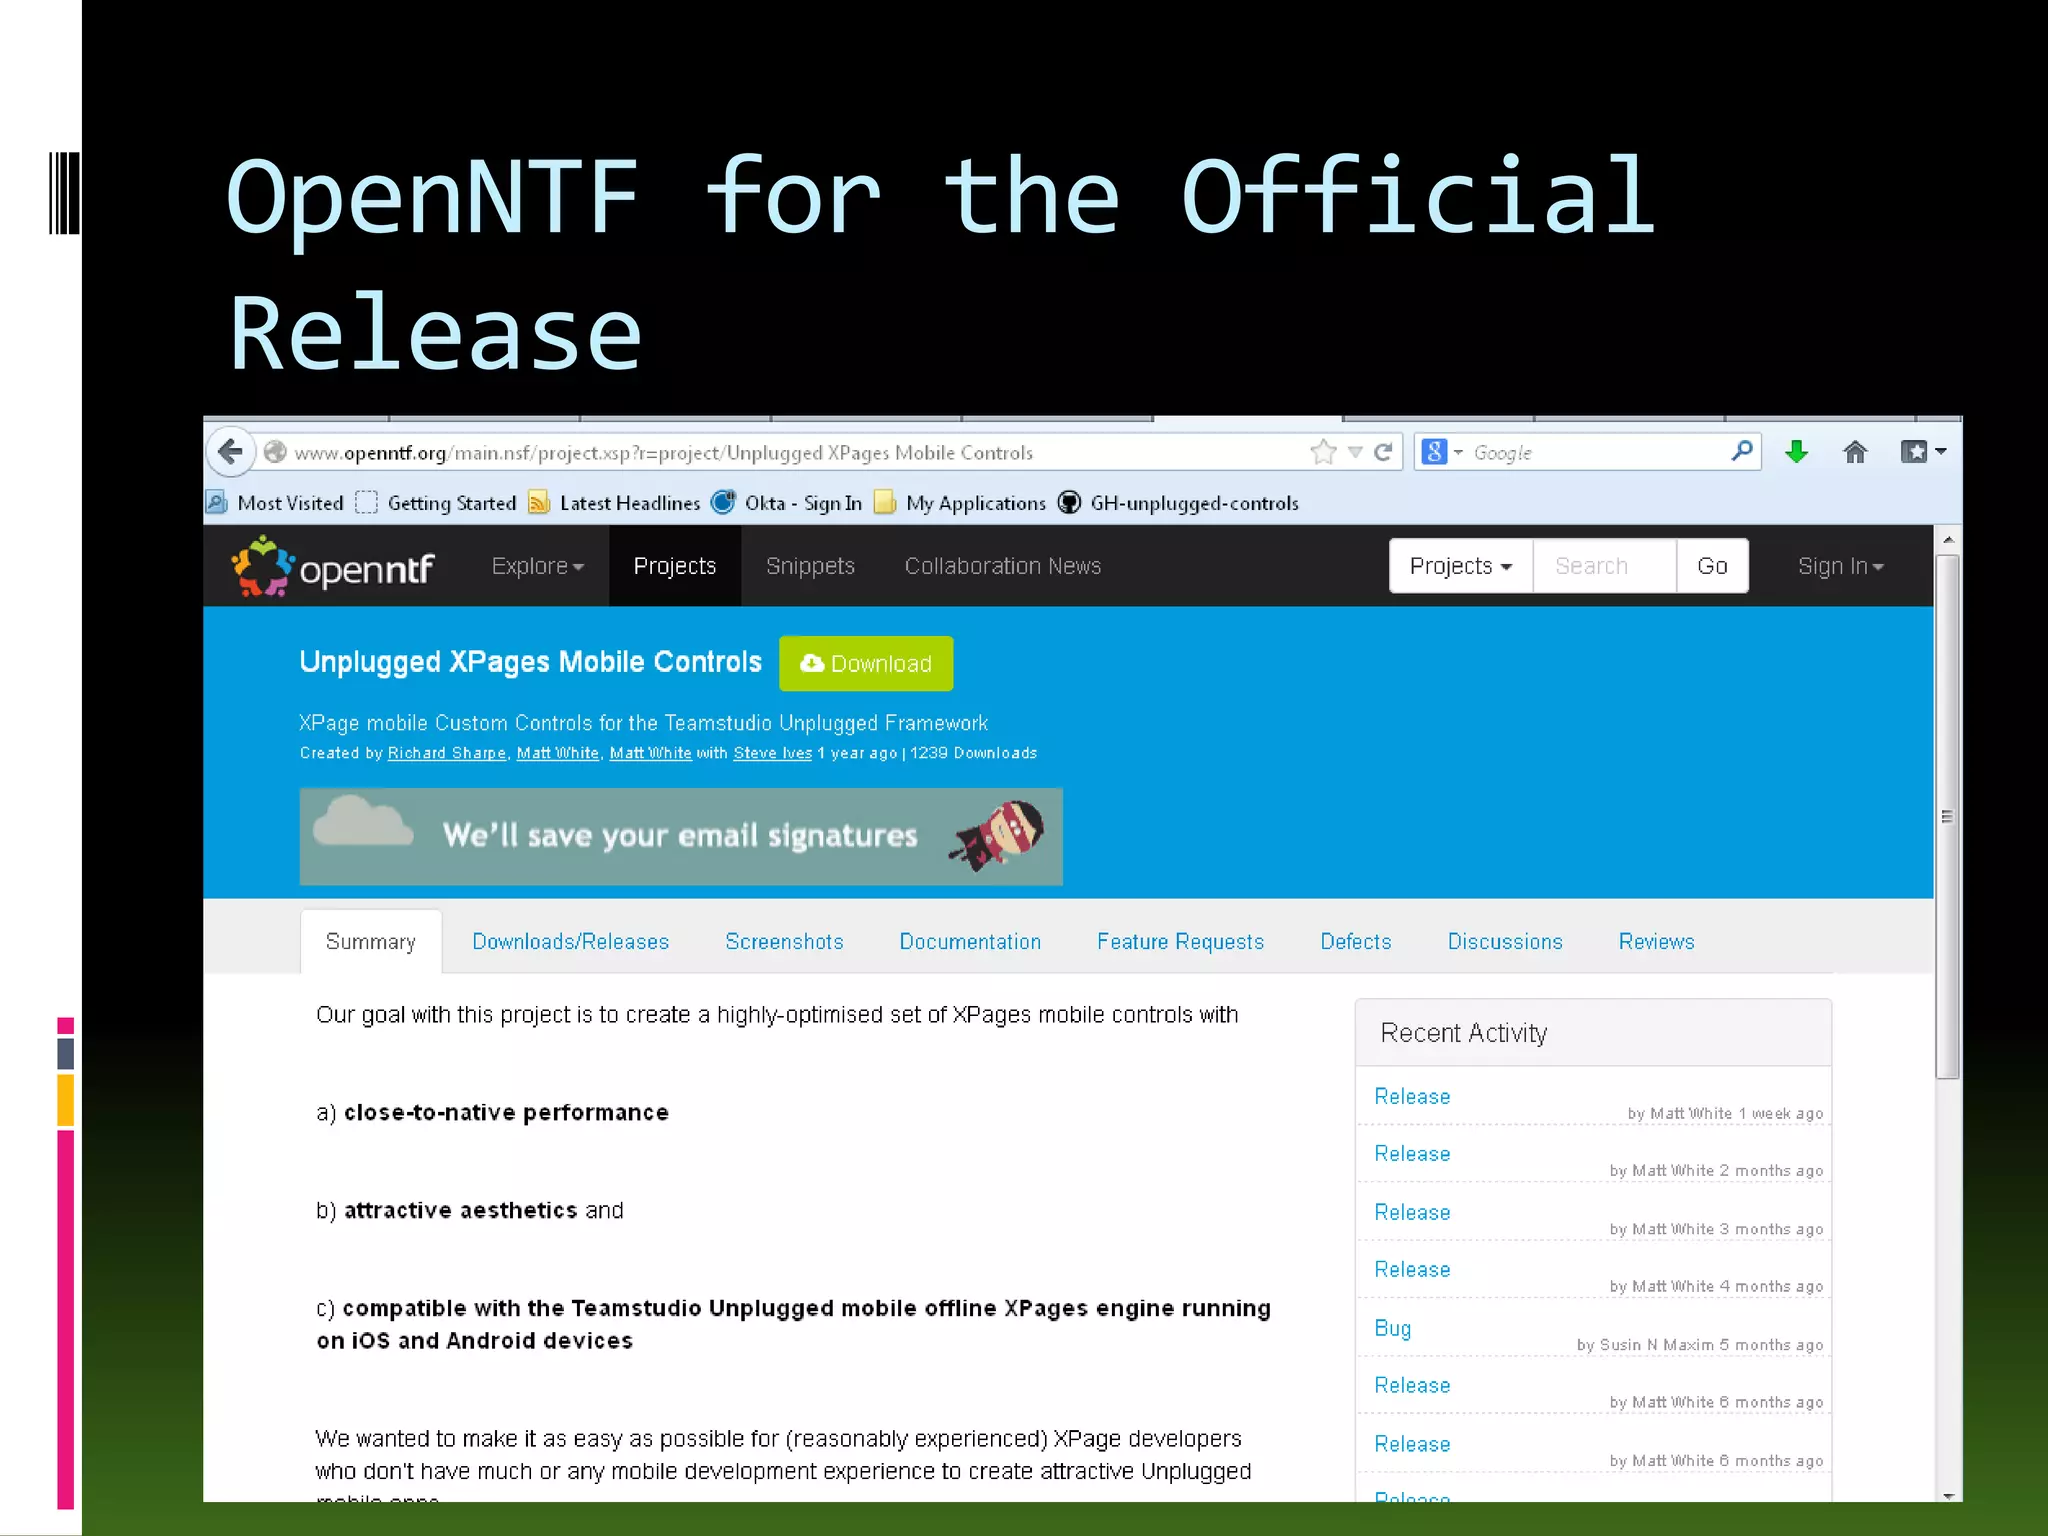Click the page vertical scrollbar thumb
Image resolution: width=2048 pixels, height=1536 pixels.
1947,816
